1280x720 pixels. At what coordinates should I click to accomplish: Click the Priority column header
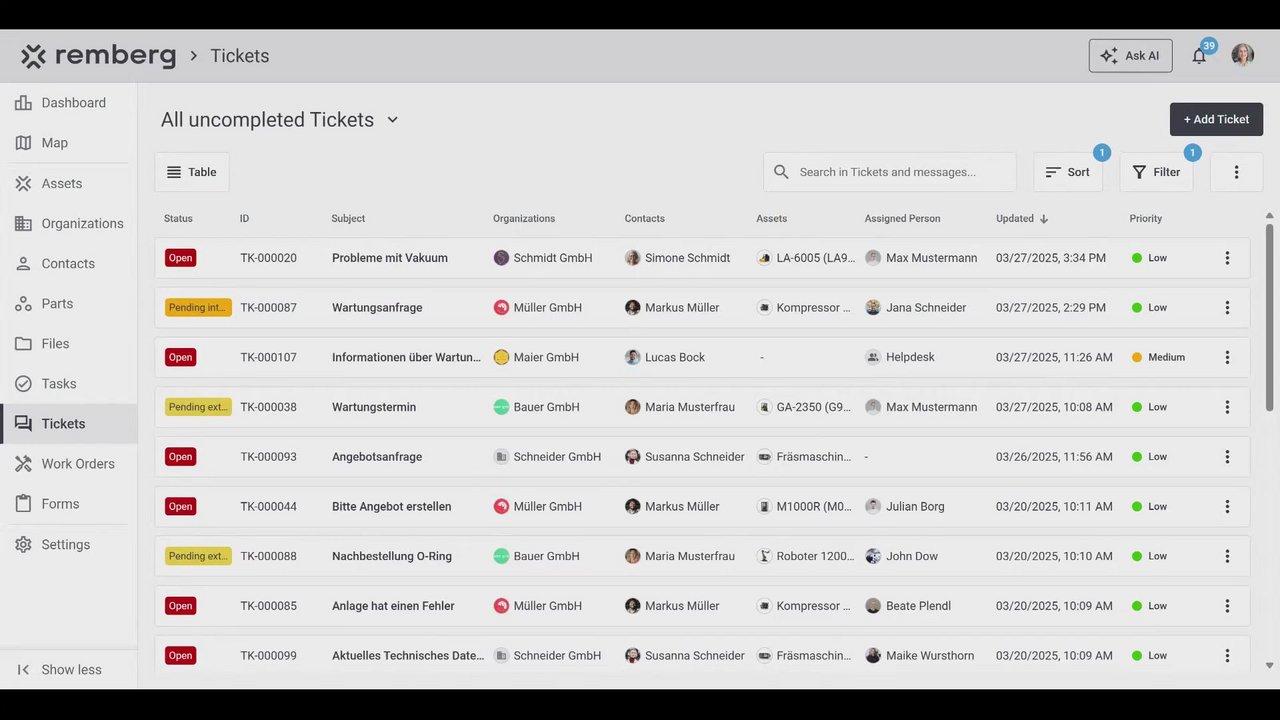[1146, 219]
